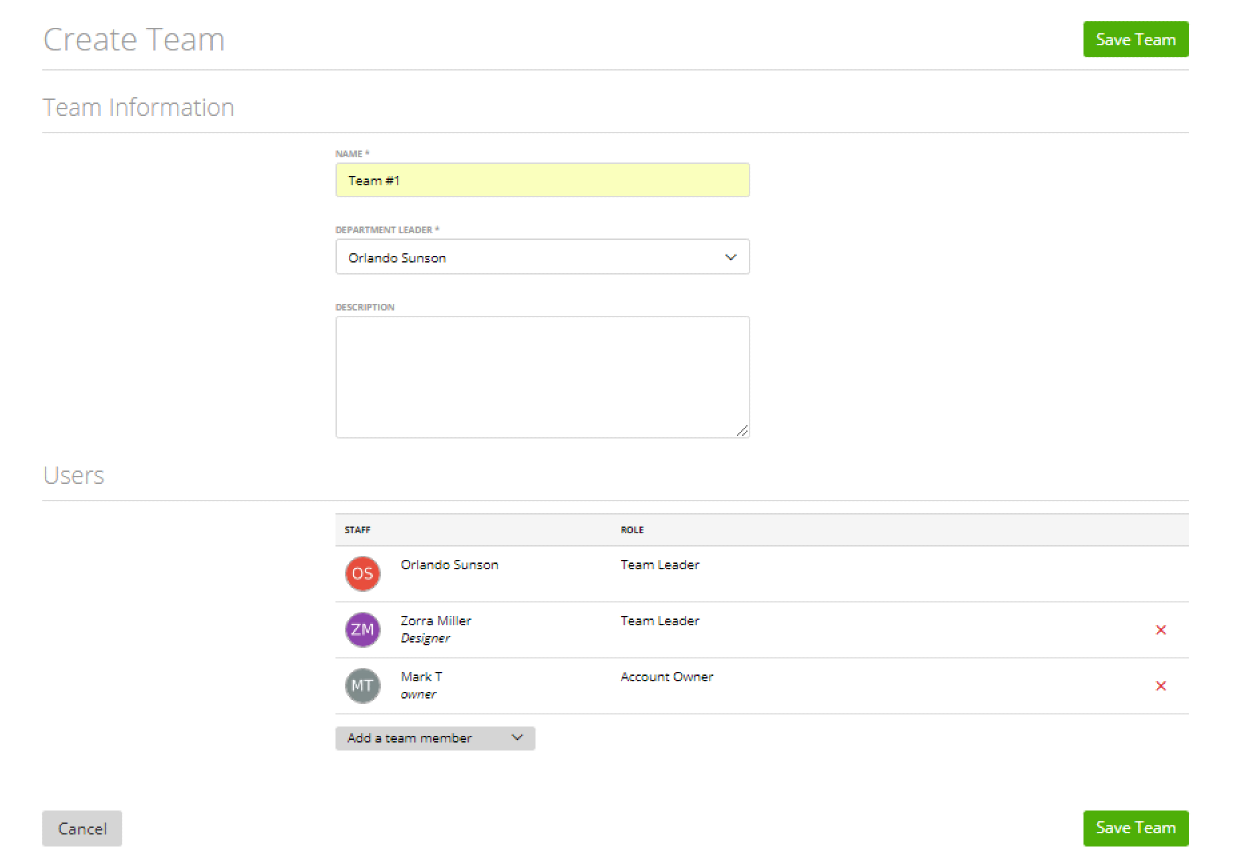Click Mark T's MT avatar icon
Screen dimensions: 1245x861
(362, 685)
